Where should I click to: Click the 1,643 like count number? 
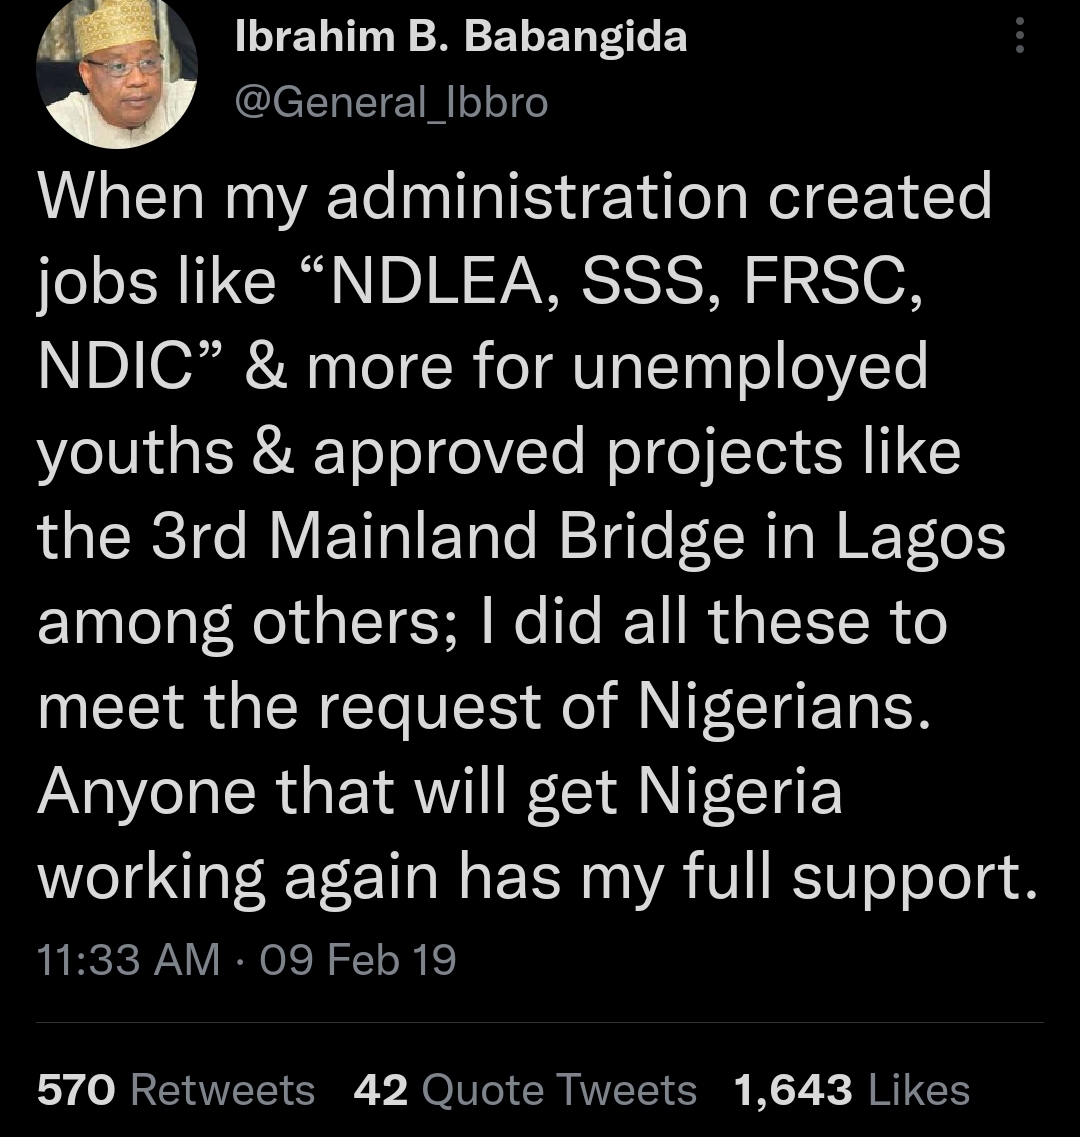coord(793,1089)
